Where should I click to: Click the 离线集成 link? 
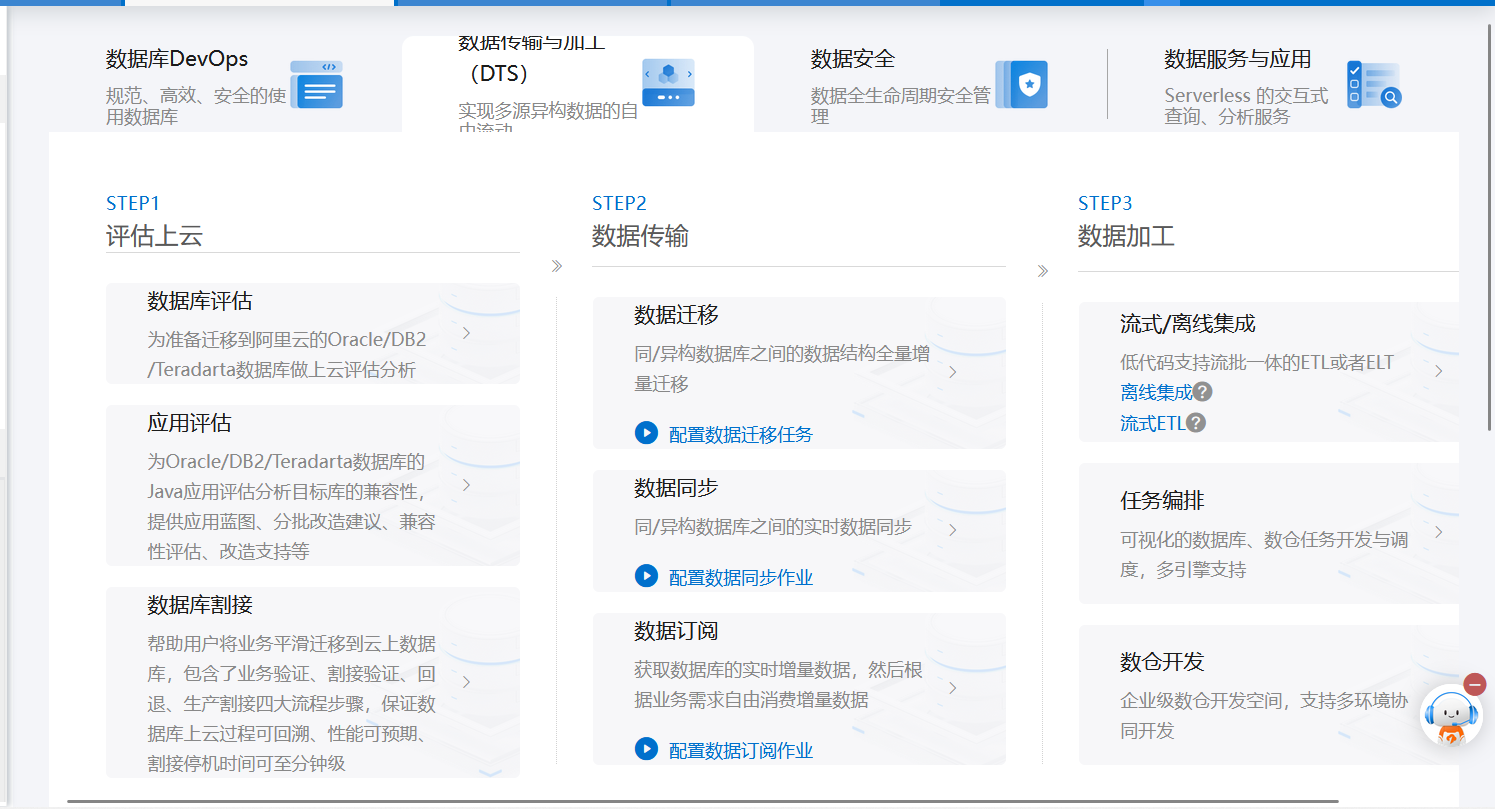click(1156, 392)
